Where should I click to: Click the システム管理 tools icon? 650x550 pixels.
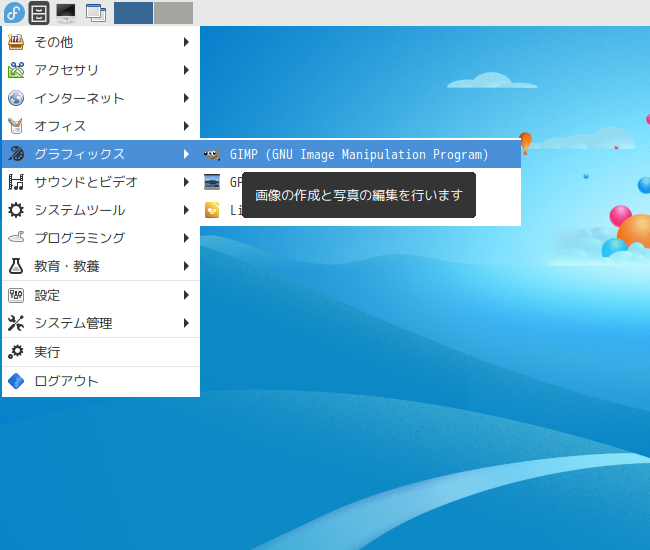(16, 323)
